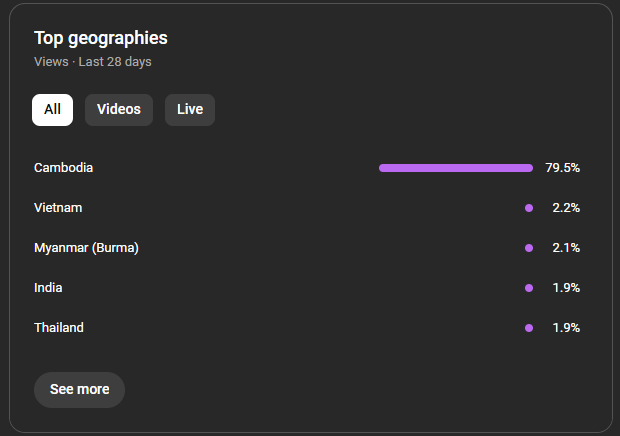Image resolution: width=620 pixels, height=436 pixels.
Task: Click the purple dot beside Vietnam
Action: pos(529,208)
